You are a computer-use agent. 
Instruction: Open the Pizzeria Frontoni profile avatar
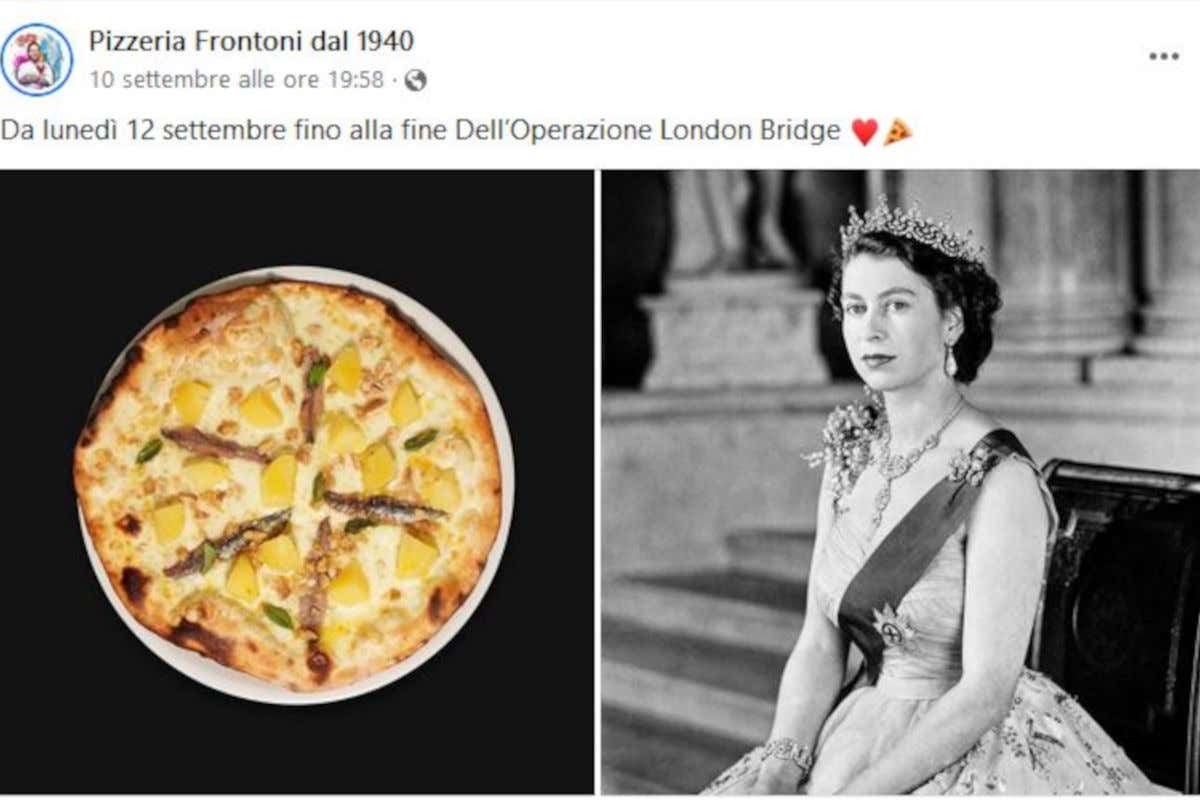coord(36,59)
